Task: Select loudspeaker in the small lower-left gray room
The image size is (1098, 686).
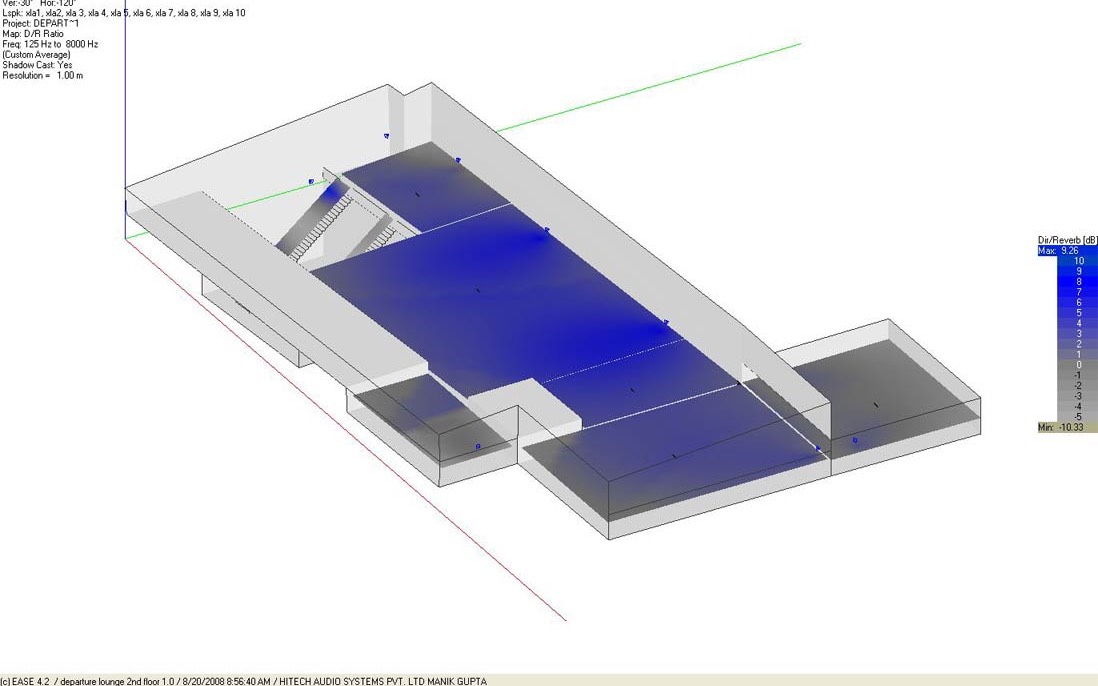Action: 478,446
